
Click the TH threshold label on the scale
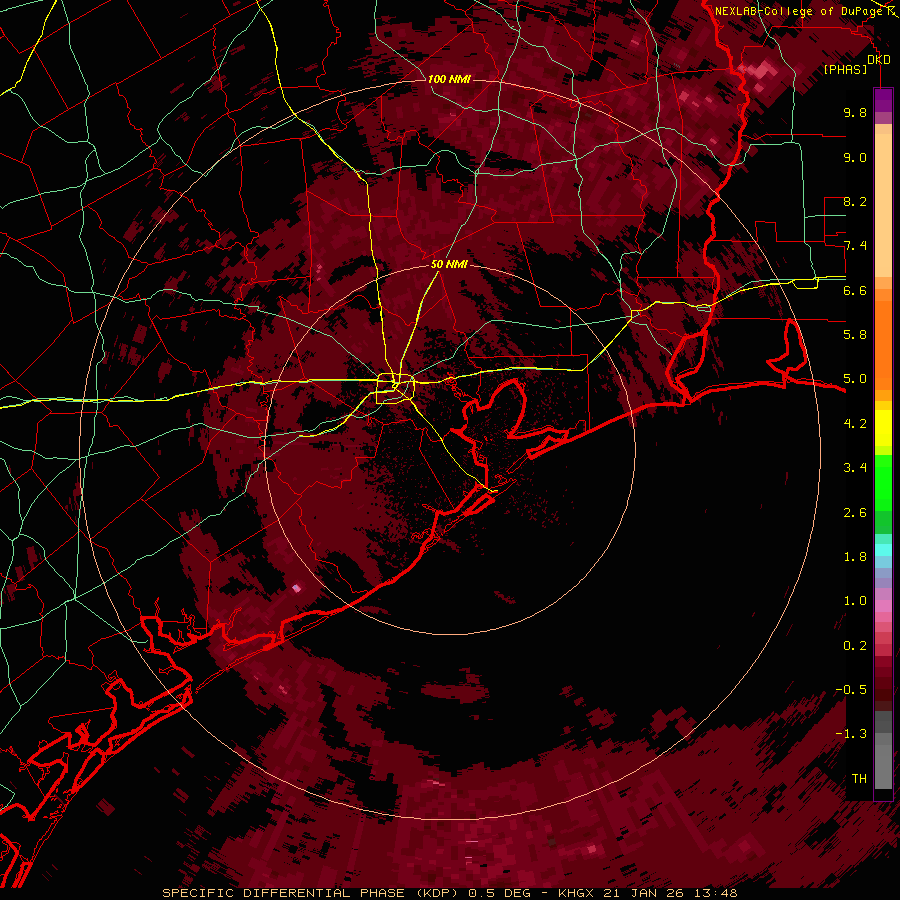(x=859, y=779)
